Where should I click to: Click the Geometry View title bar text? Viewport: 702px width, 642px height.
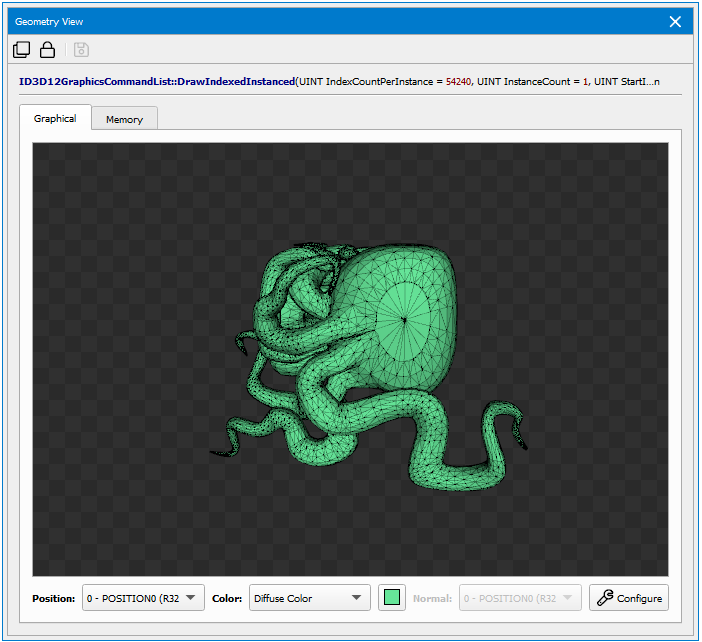[x=49, y=22]
